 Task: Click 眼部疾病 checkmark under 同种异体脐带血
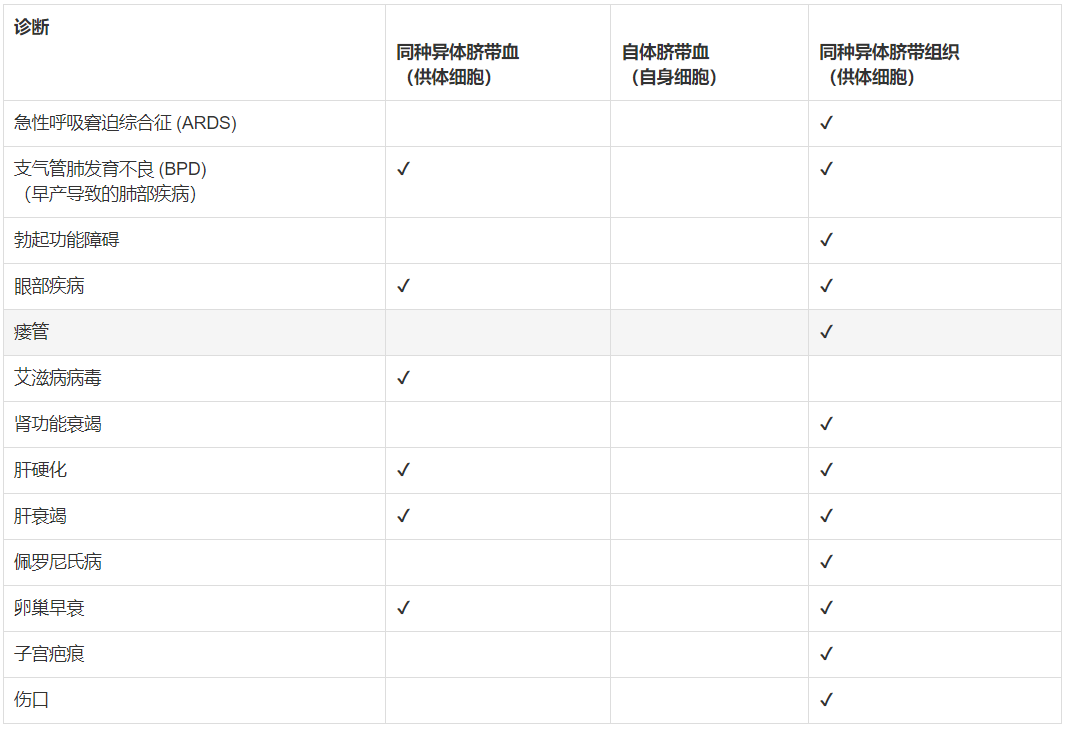(403, 286)
